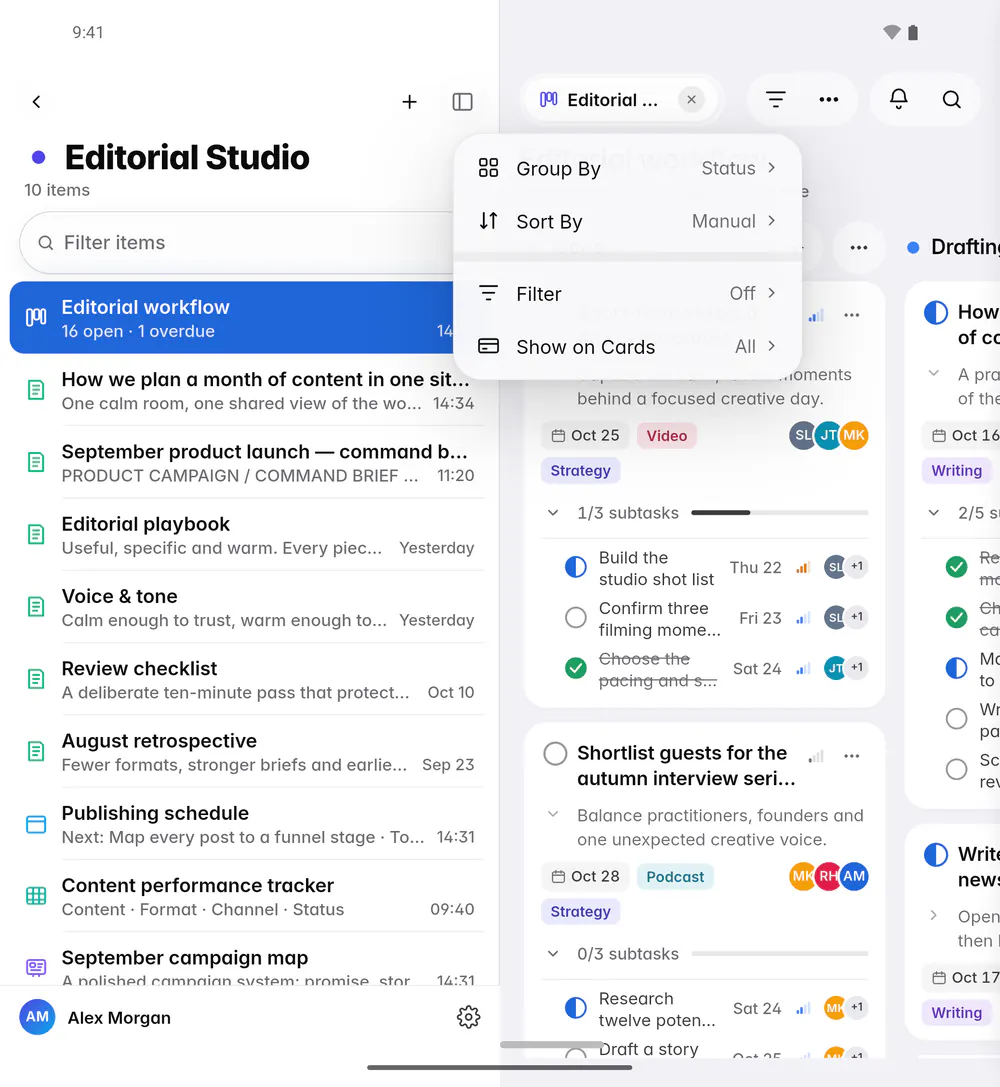The width and height of the screenshot is (1000, 1087).
Task: Open How we plan a month of content
Action: [249, 391]
